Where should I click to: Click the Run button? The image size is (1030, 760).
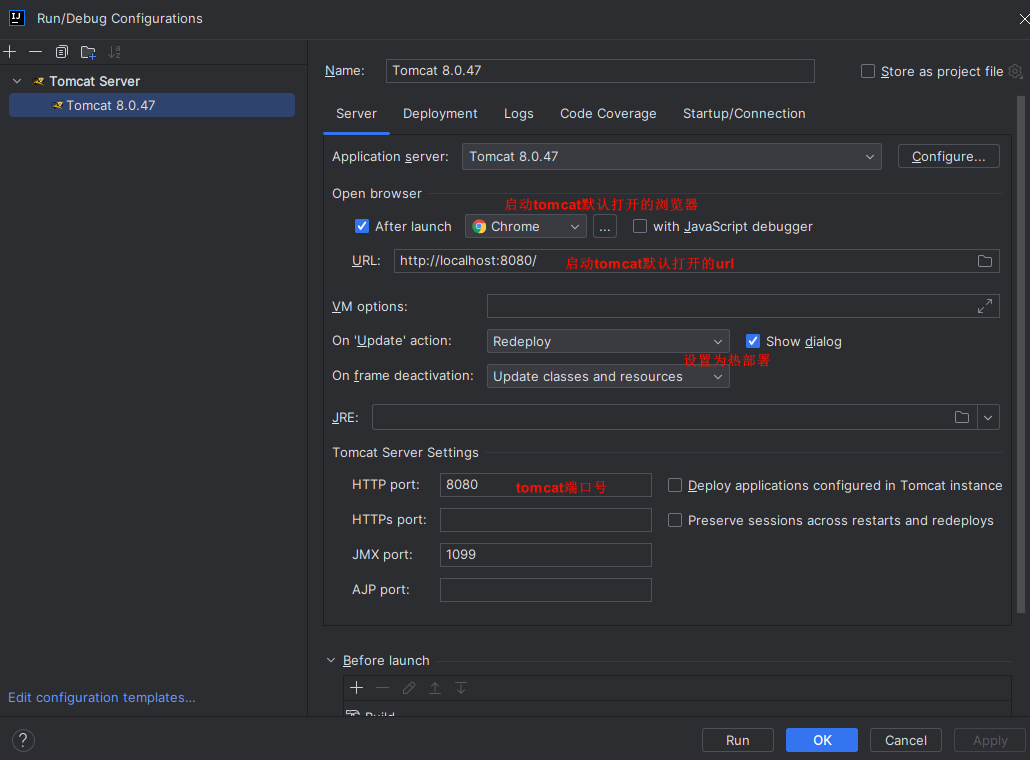[x=738, y=740]
